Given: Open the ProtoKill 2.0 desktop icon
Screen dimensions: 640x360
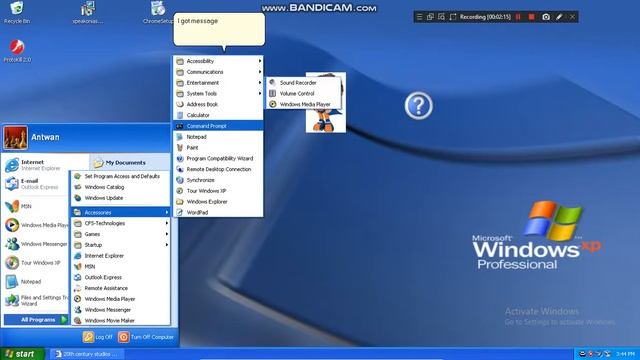Looking at the screenshot, I should (17, 51).
